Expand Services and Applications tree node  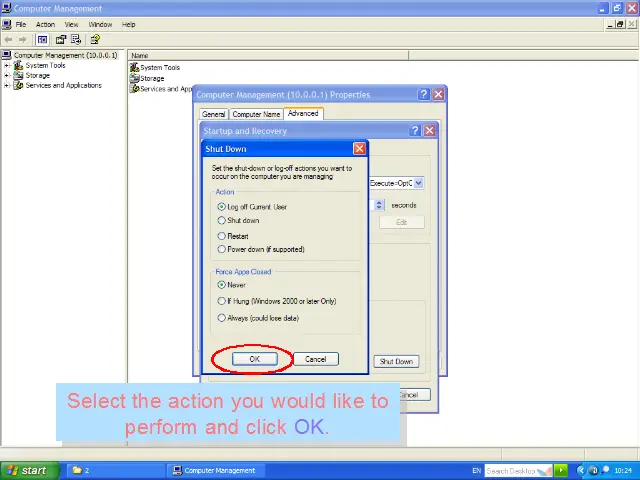click(7, 85)
